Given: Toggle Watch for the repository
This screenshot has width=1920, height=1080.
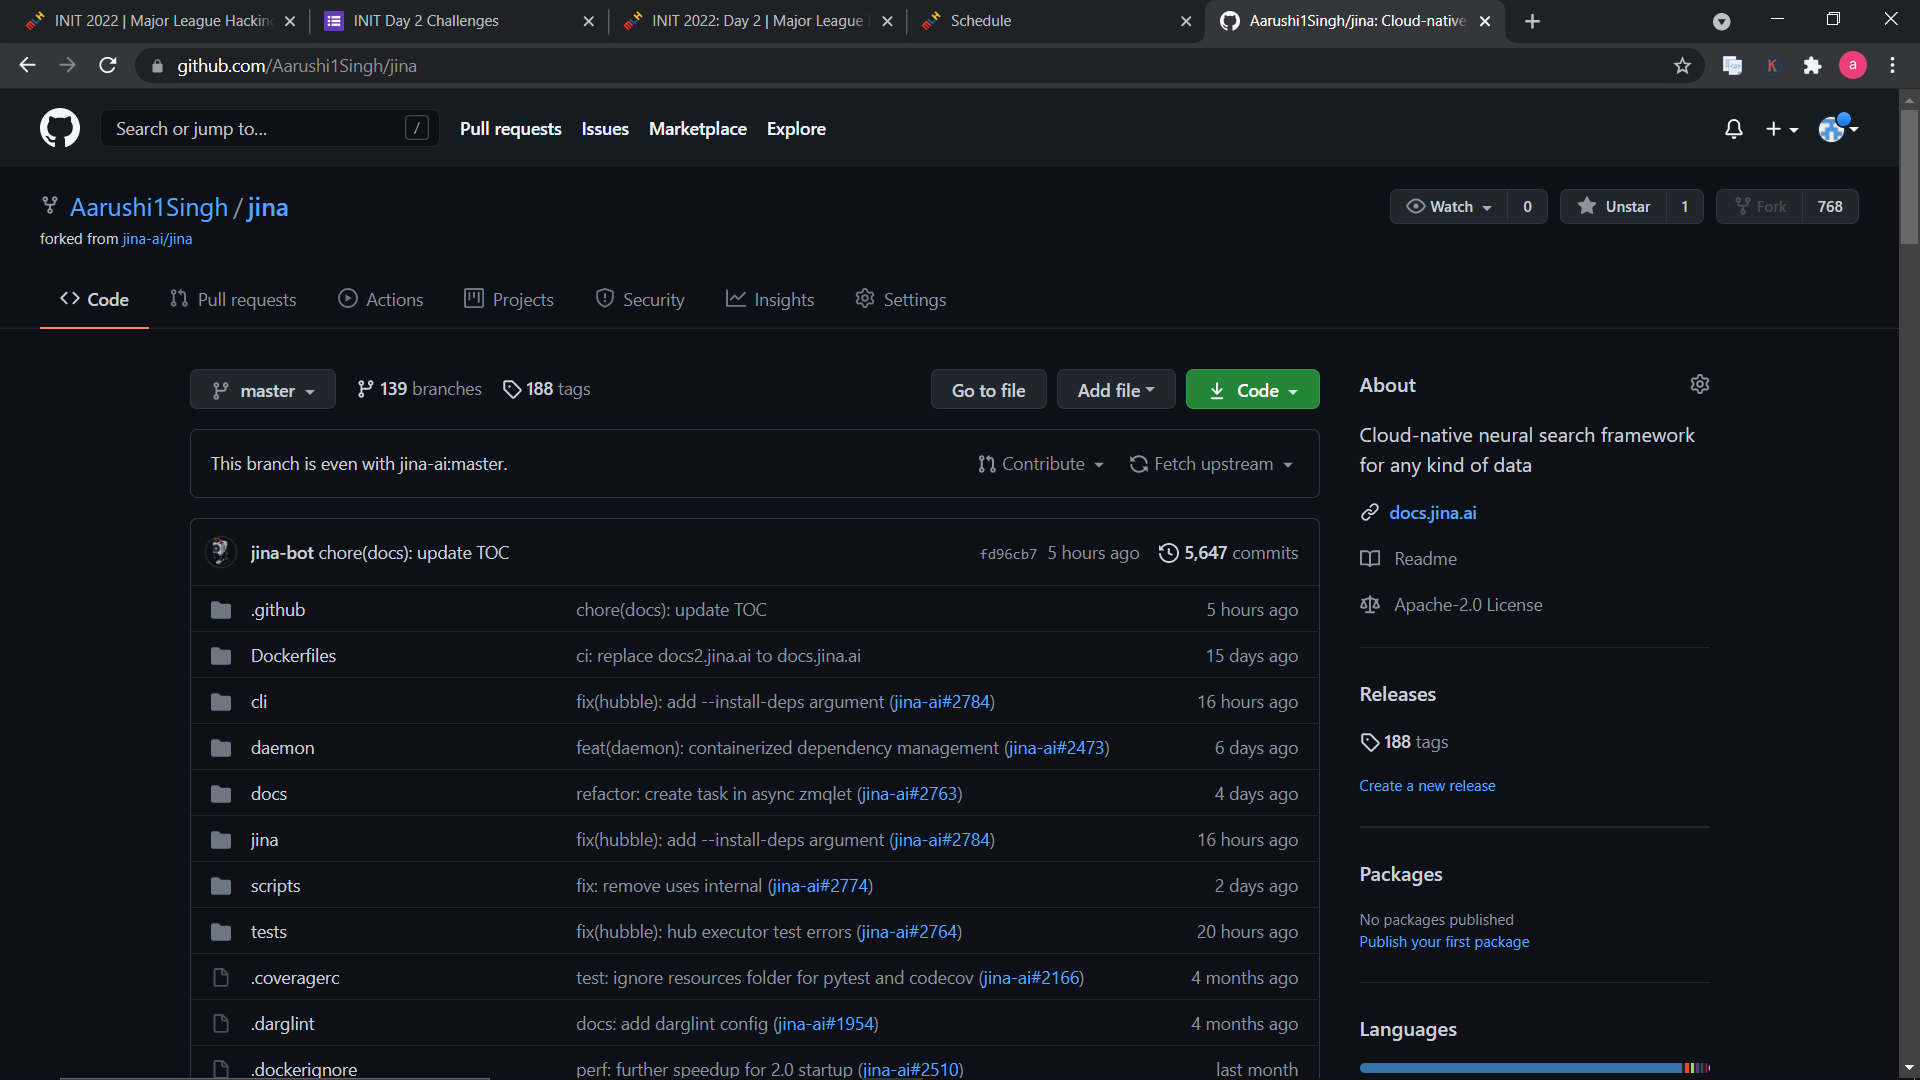Looking at the screenshot, I should pyautogui.click(x=1449, y=207).
